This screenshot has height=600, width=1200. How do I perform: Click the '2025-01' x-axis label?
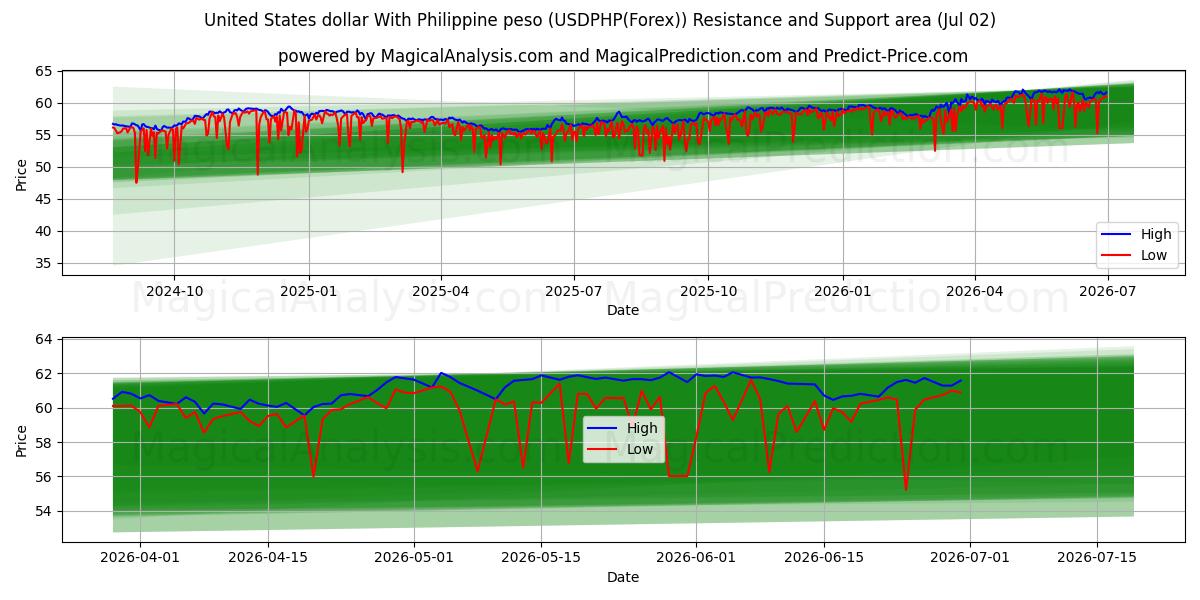coord(308,291)
